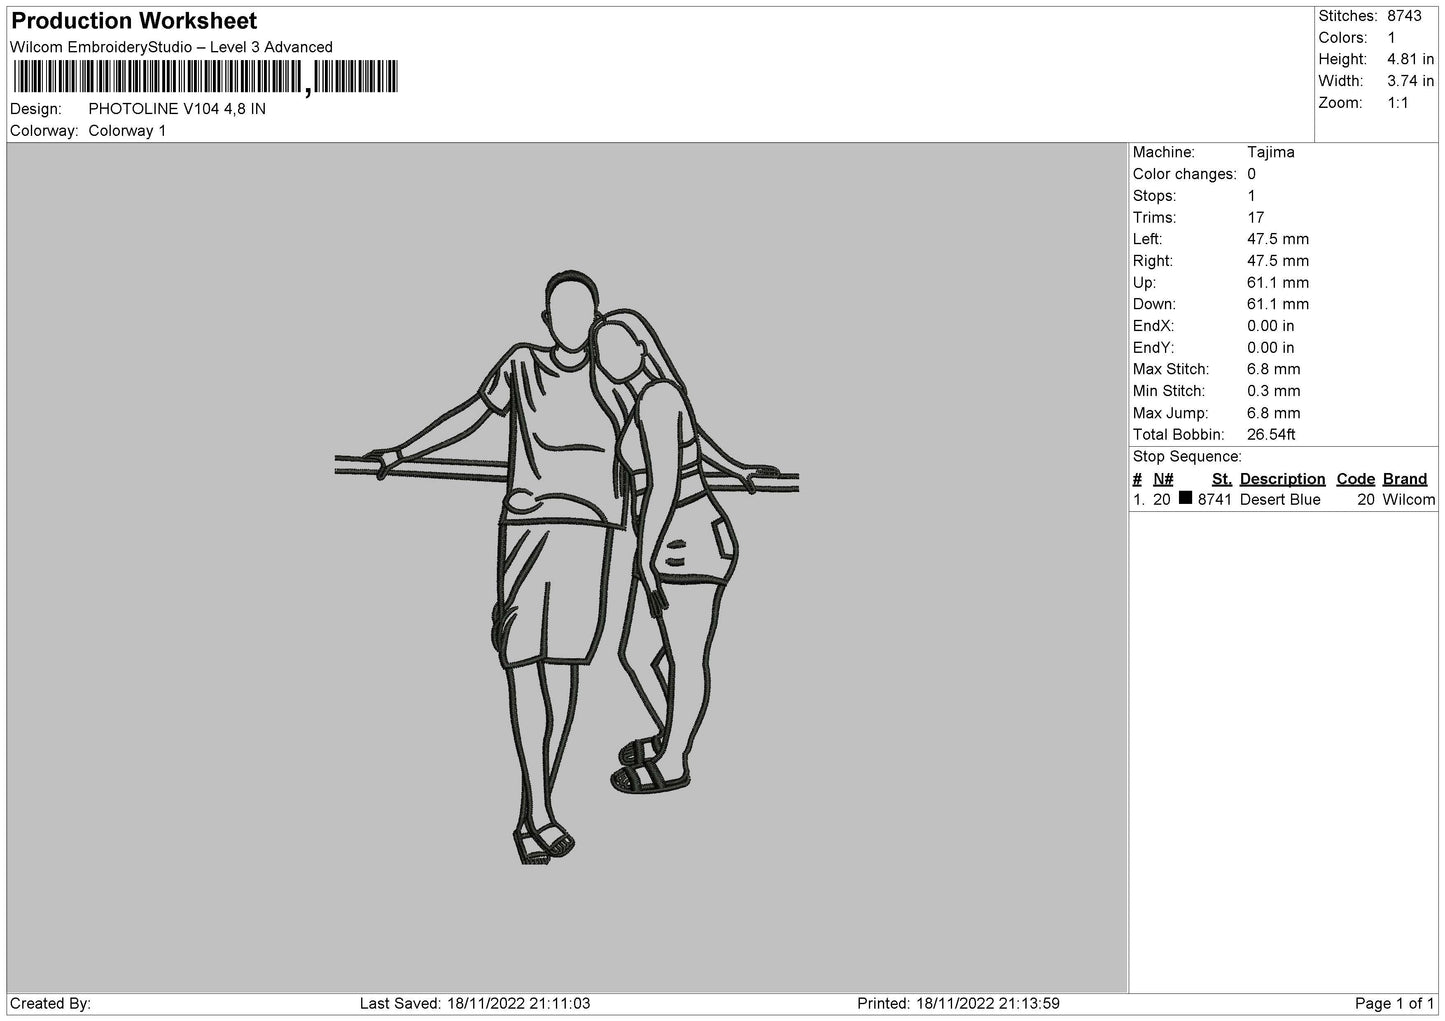Viewport: 1445px width, 1021px height.
Task: Click the Stops value "1"
Action: [1251, 196]
